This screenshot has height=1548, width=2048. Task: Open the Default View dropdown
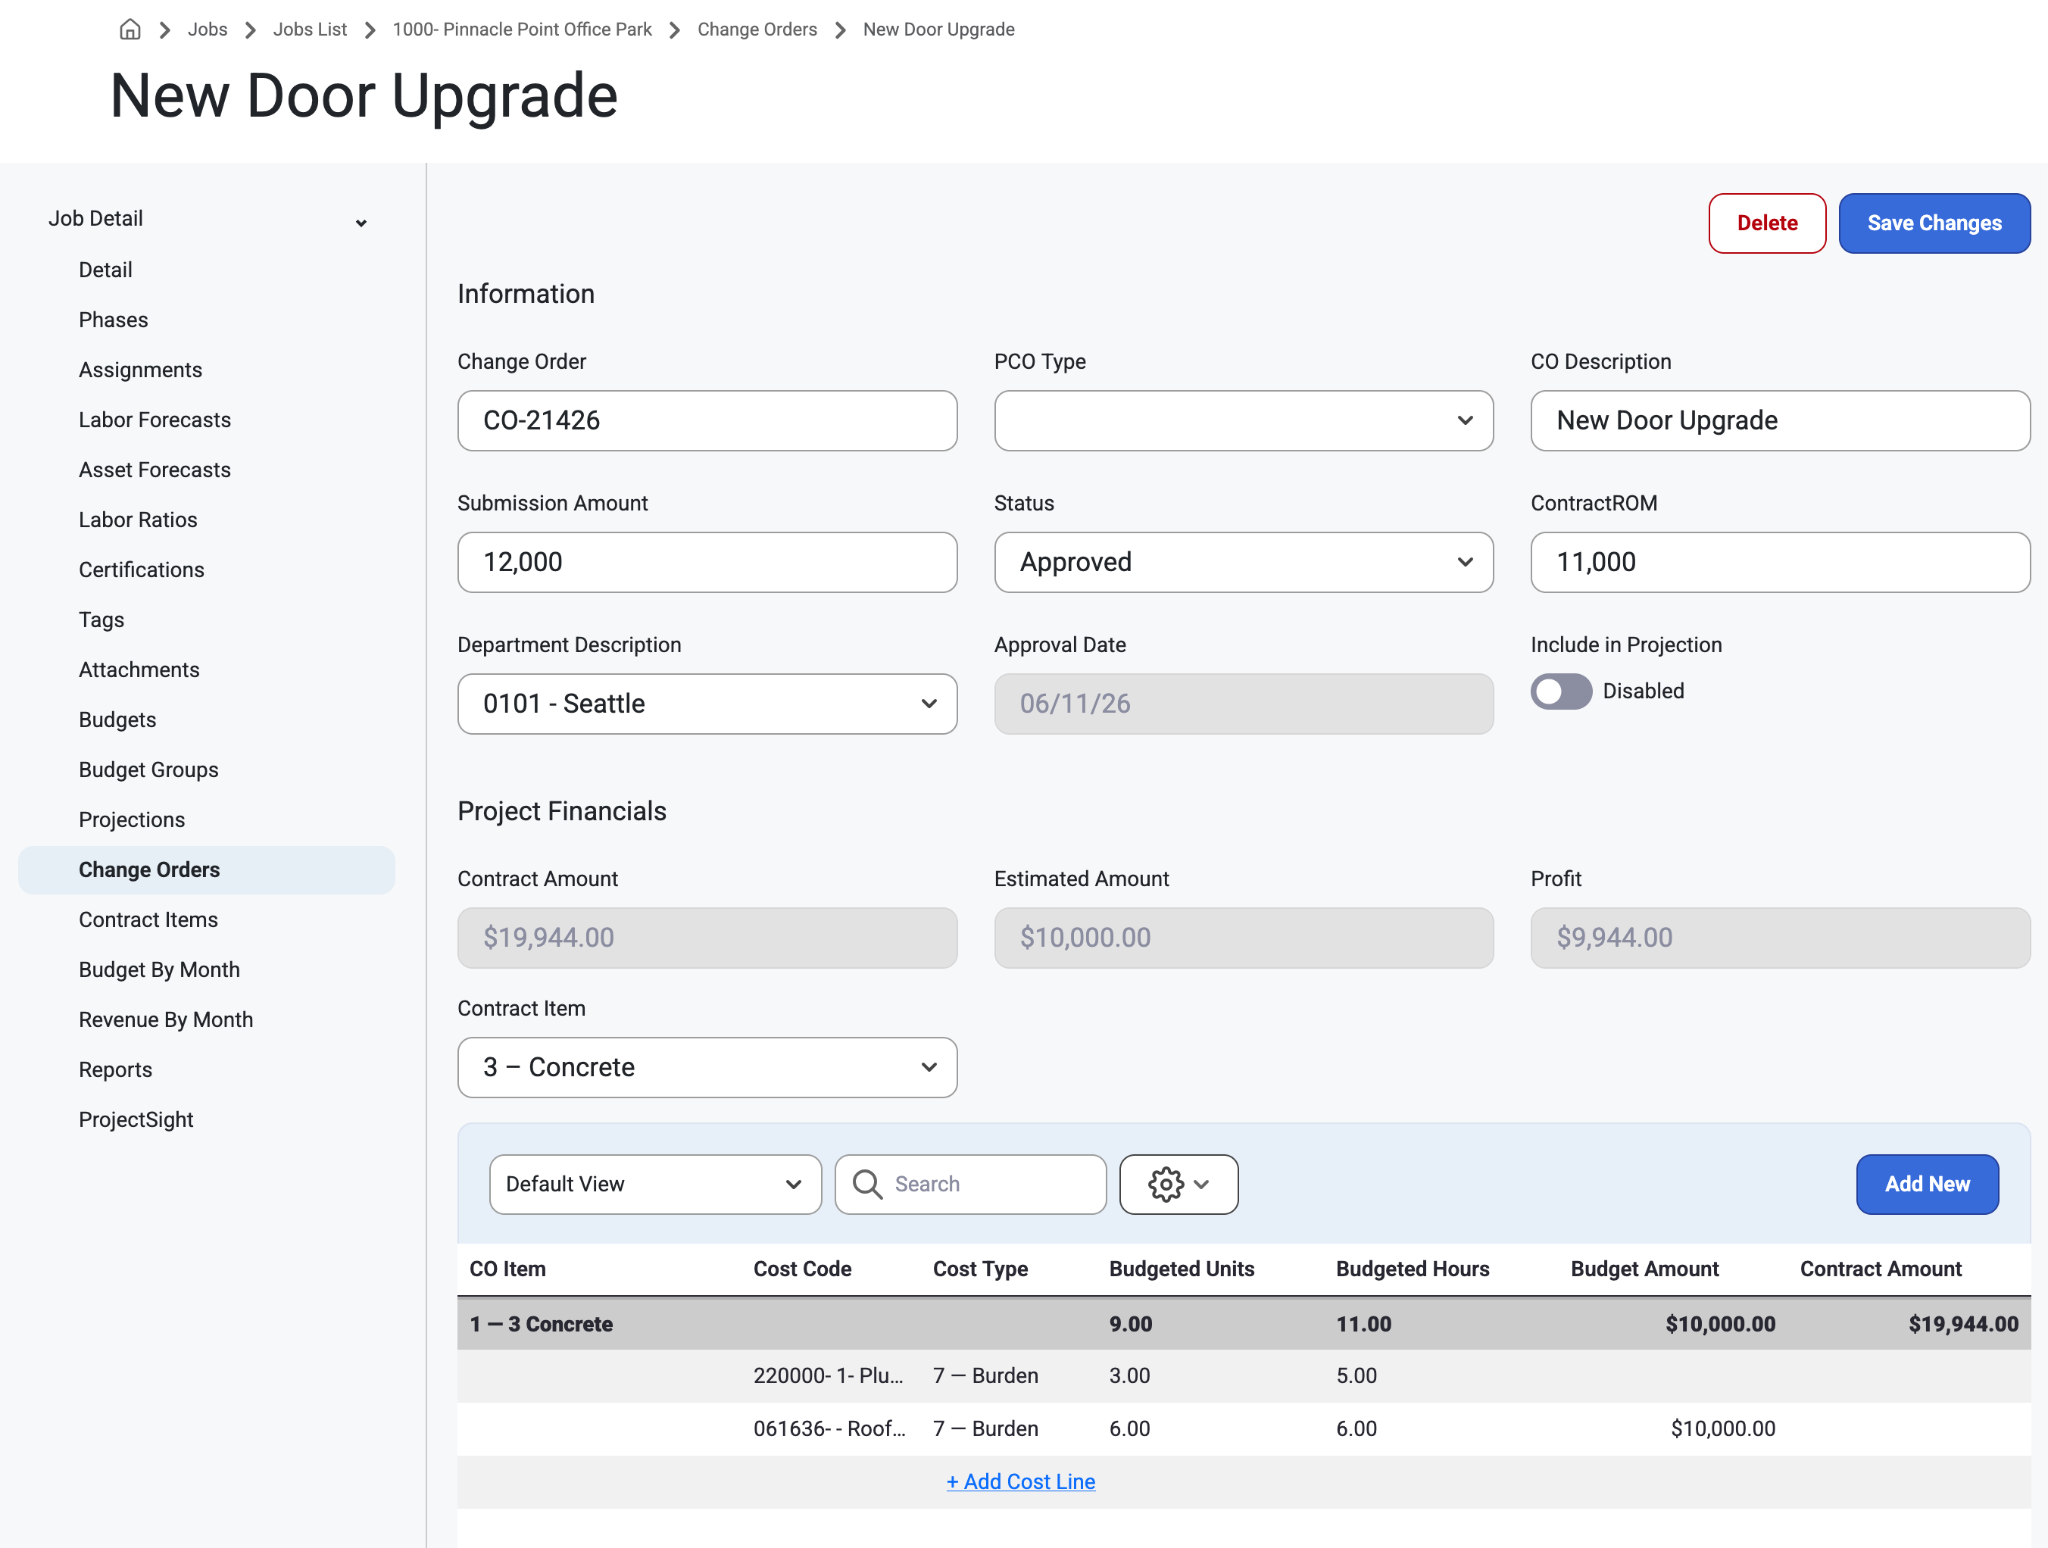coord(655,1184)
